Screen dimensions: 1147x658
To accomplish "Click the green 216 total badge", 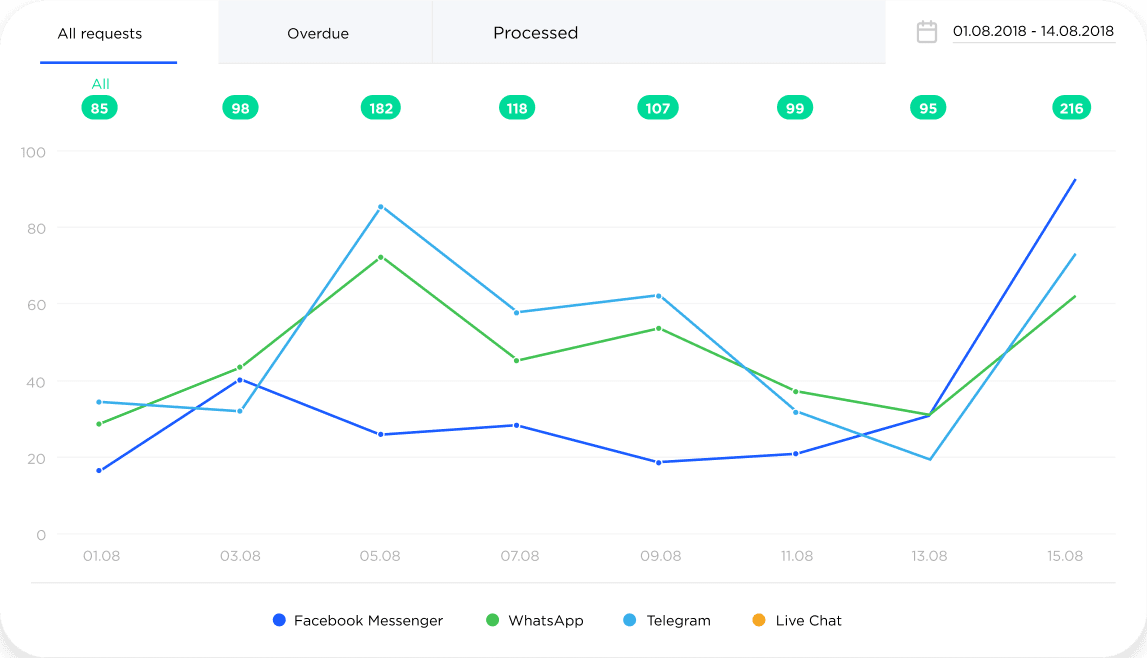I will 1071,108.
